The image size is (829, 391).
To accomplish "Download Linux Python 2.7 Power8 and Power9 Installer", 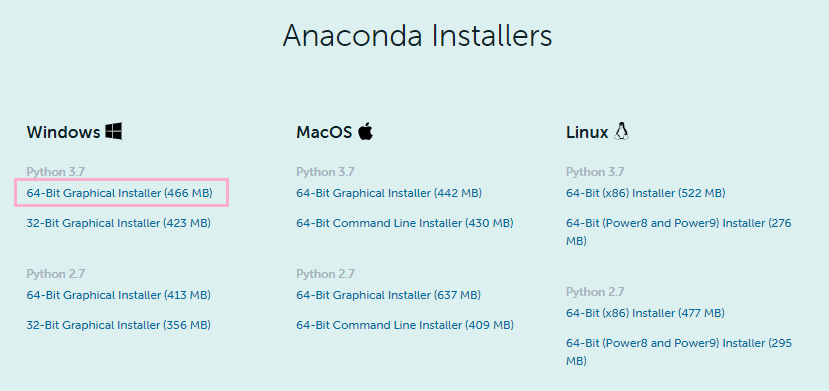I will (679, 352).
